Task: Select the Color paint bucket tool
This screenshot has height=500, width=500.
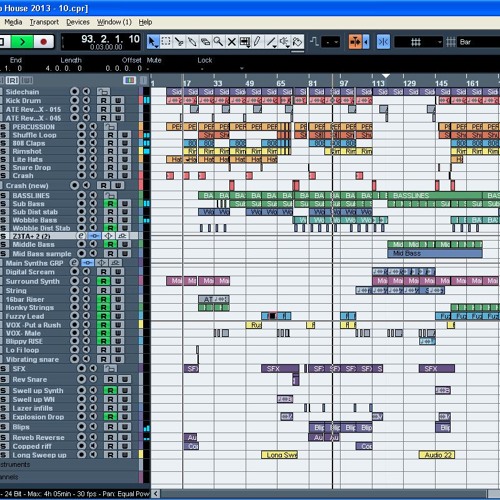Action: [297, 42]
